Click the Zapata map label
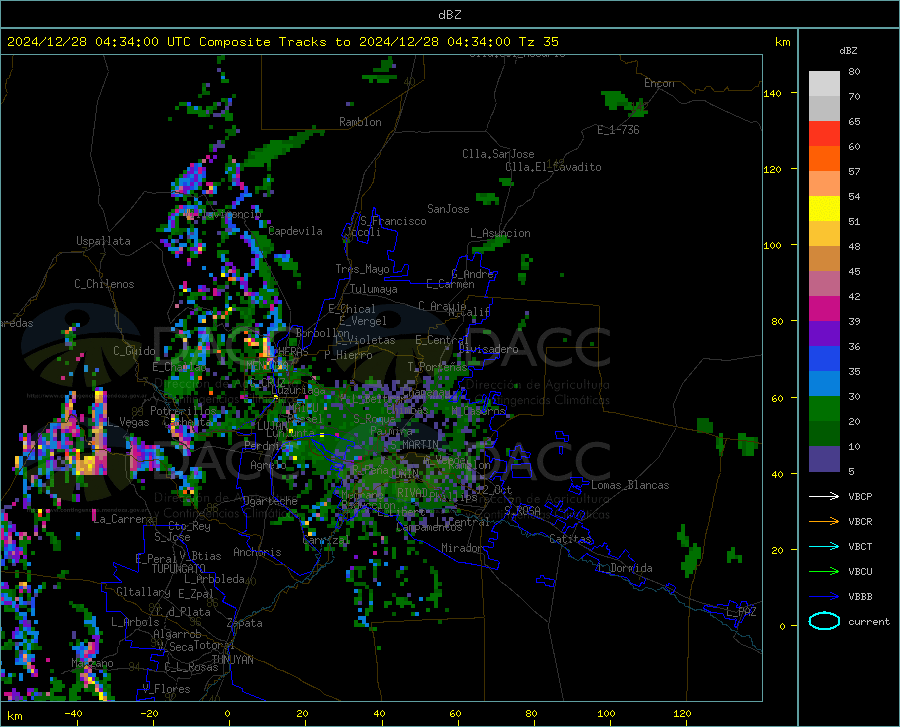Image resolution: width=900 pixels, height=727 pixels. coord(245,623)
